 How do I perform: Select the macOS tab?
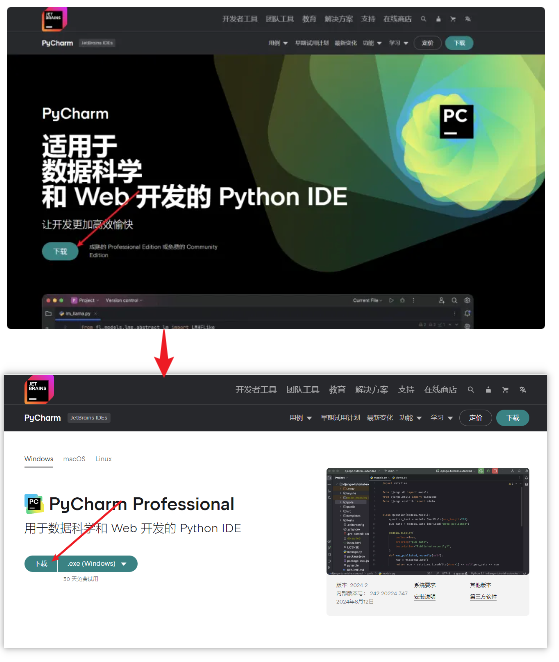tap(74, 459)
